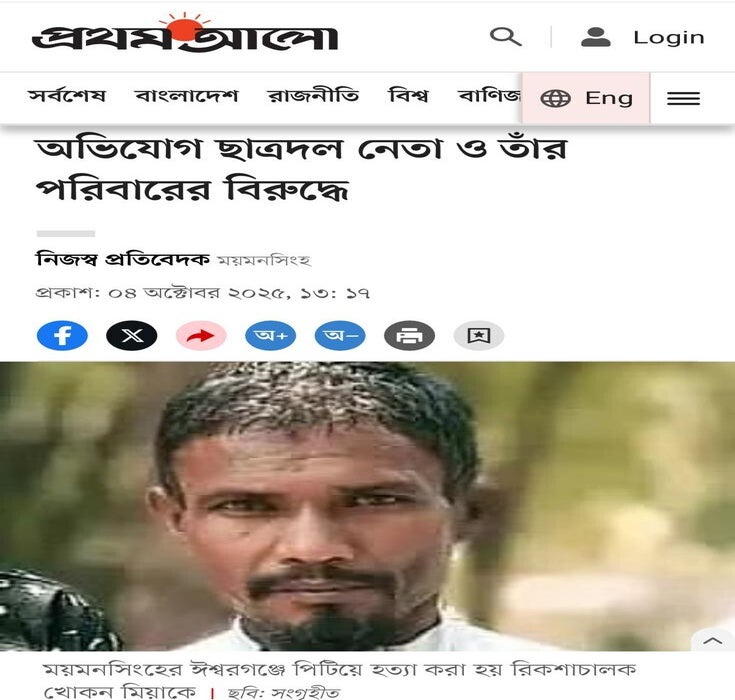The width and height of the screenshot is (735, 700).
Task: Open the hamburger menu
Action: click(683, 98)
